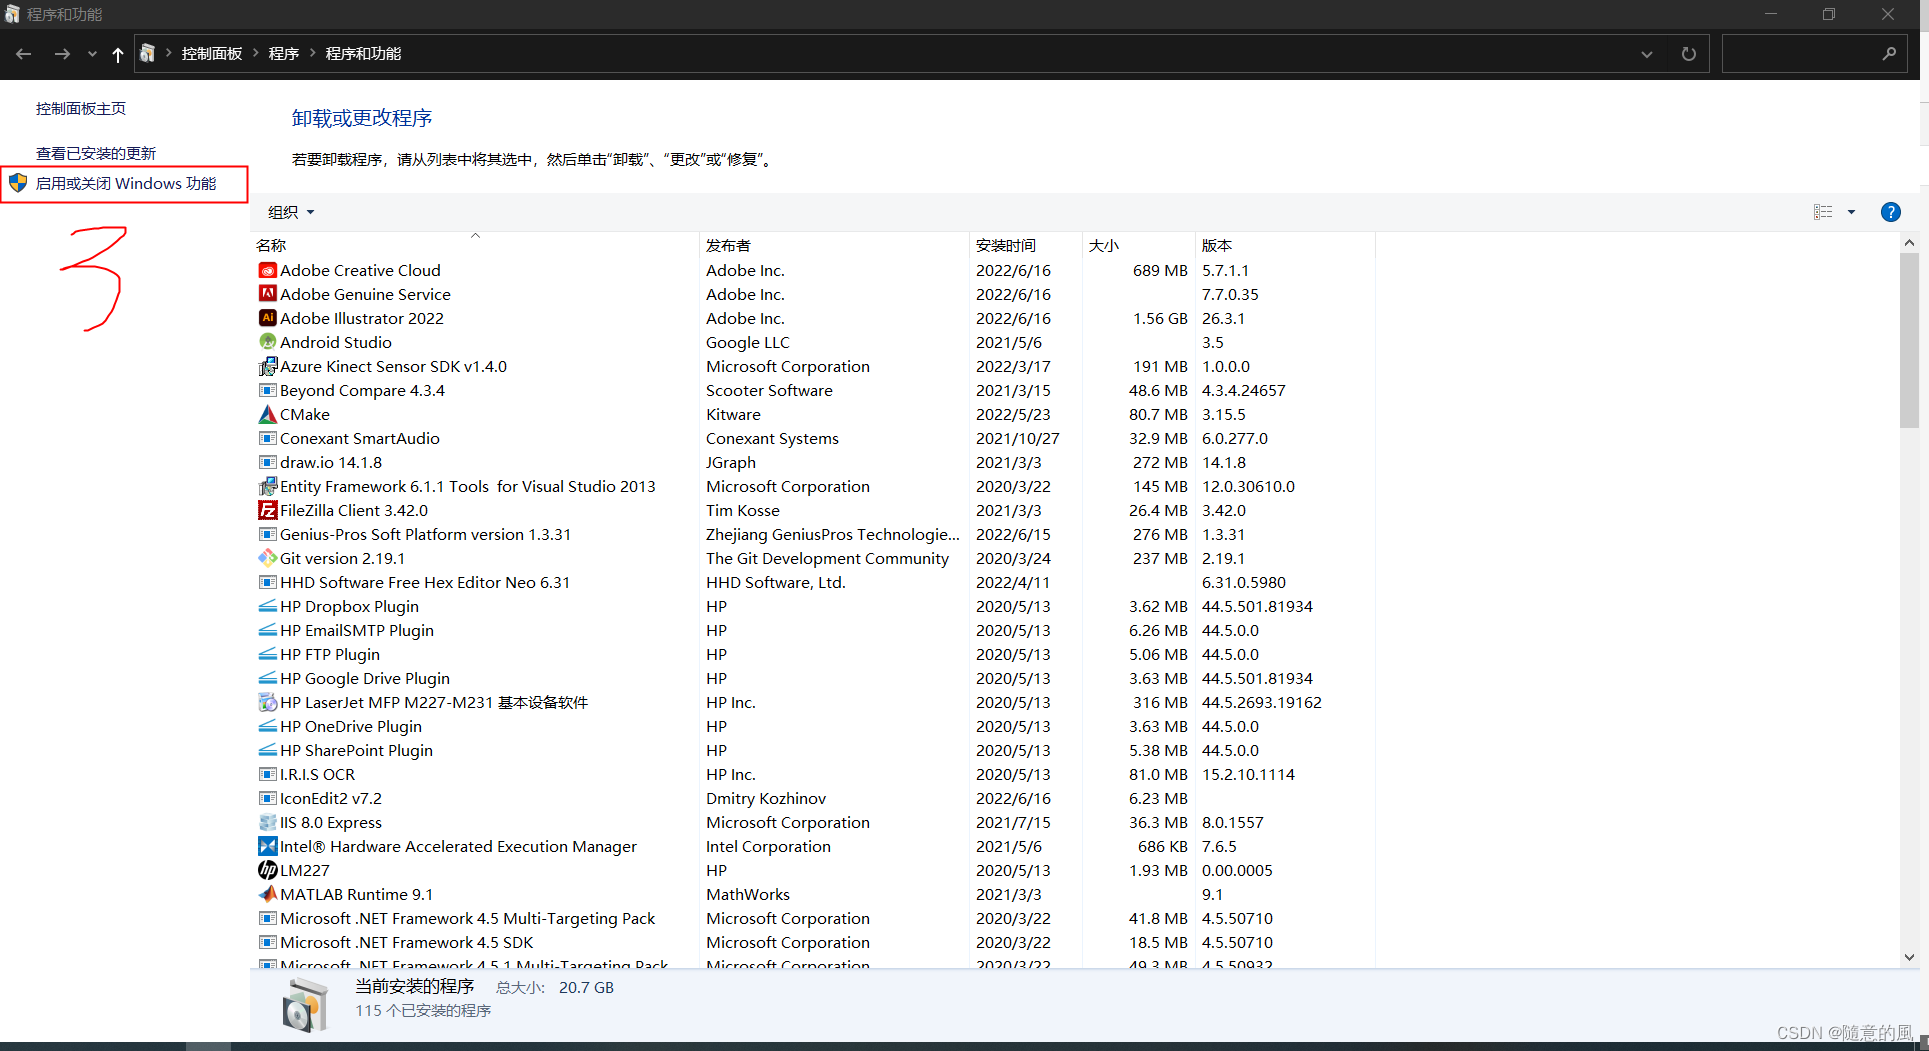Expand the chevron after 程序 in breadcrumb

click(x=312, y=53)
